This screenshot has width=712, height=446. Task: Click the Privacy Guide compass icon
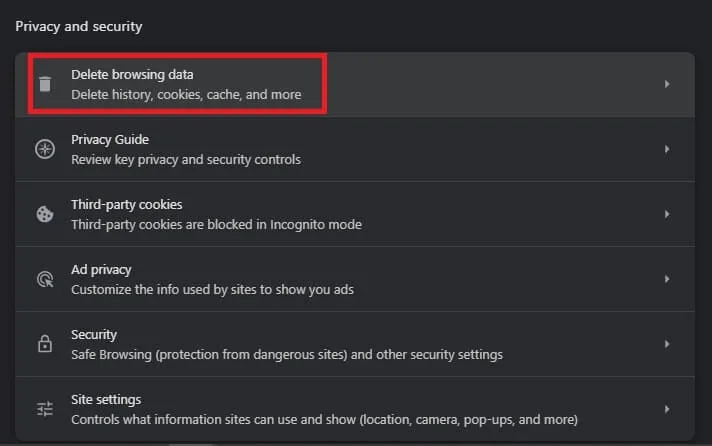(45, 149)
